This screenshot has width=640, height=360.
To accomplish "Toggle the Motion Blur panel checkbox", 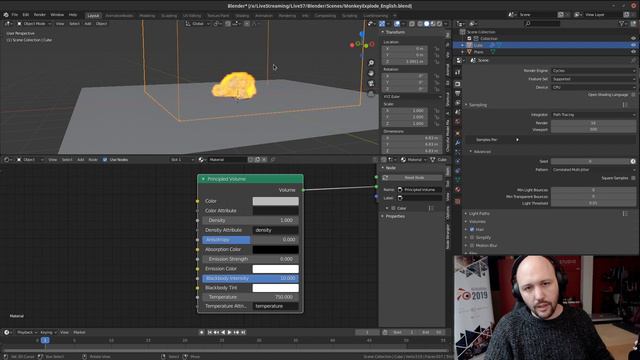I will coord(472,245).
